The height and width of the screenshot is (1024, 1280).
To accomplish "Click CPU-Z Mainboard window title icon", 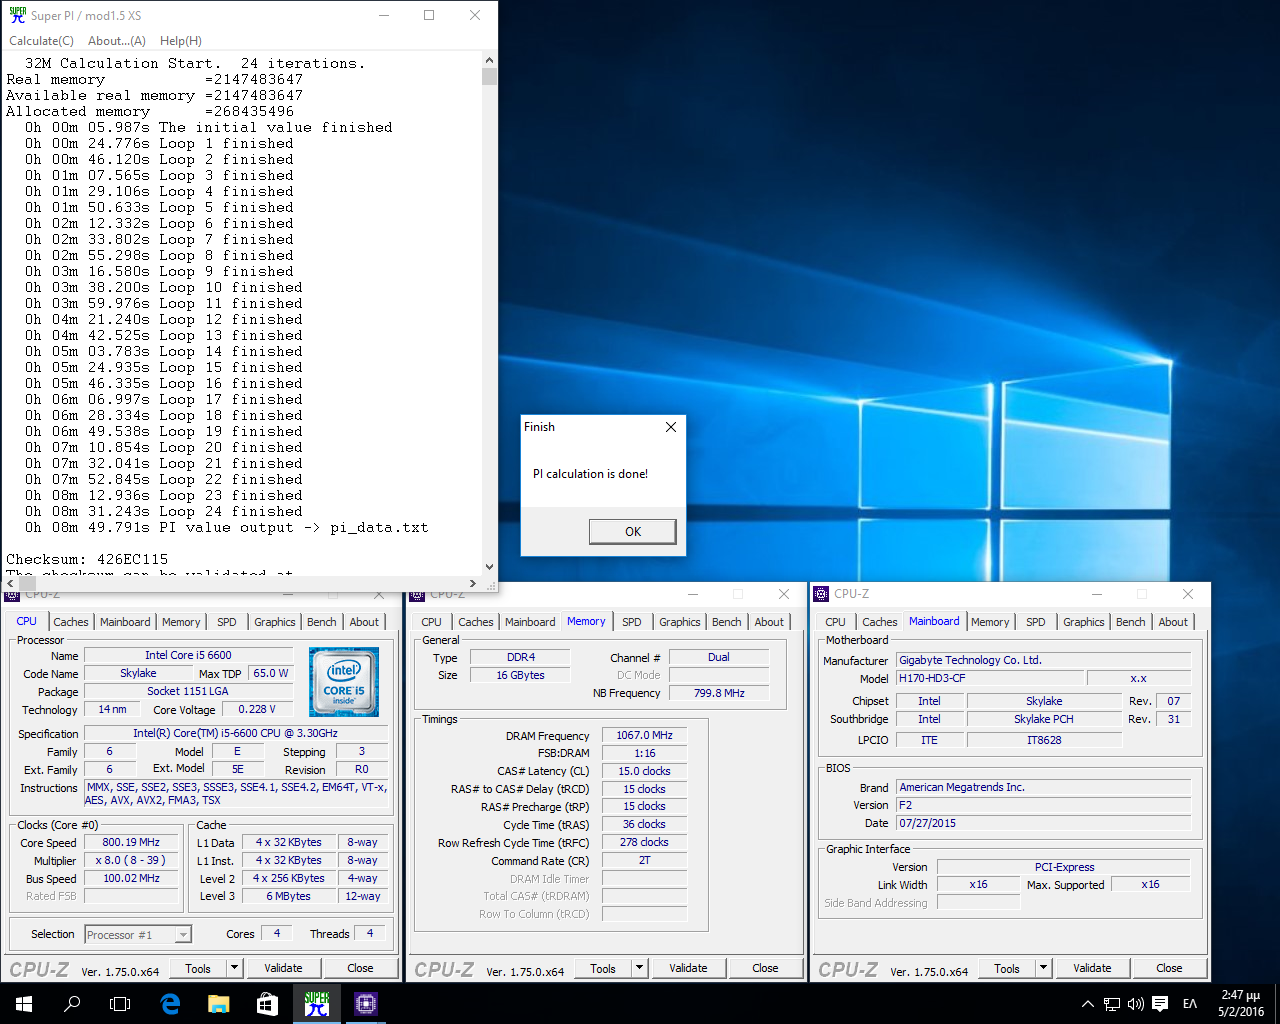I will (822, 594).
